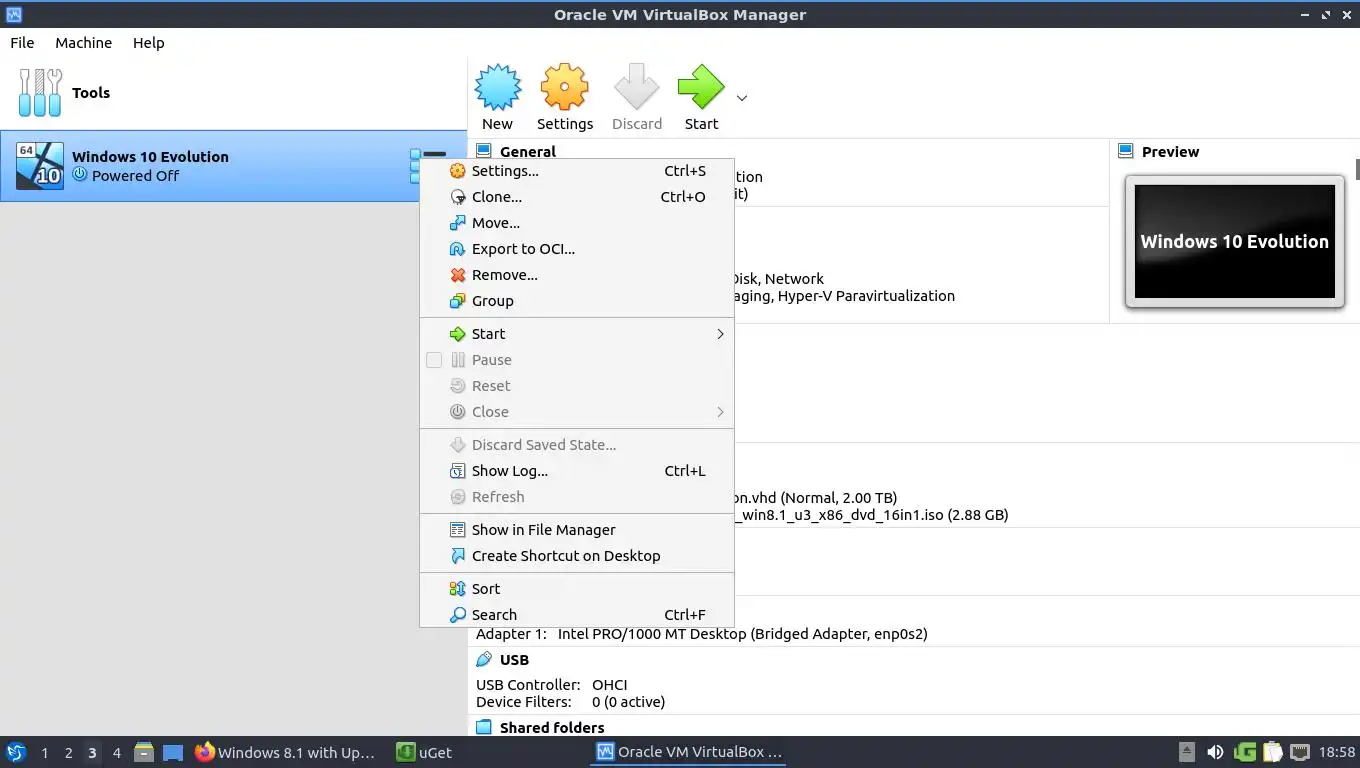
Task: Click the Windows 10 Evolution preview thumbnail
Action: pyautogui.click(x=1235, y=241)
